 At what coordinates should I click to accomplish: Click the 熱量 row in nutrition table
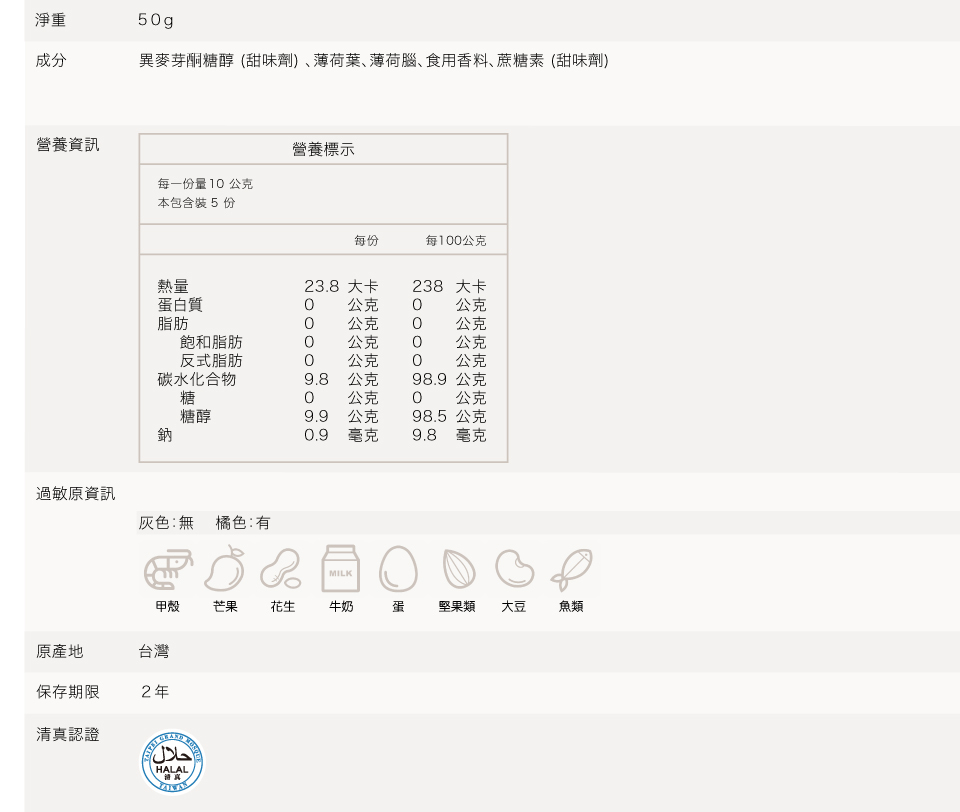[x=173, y=287]
